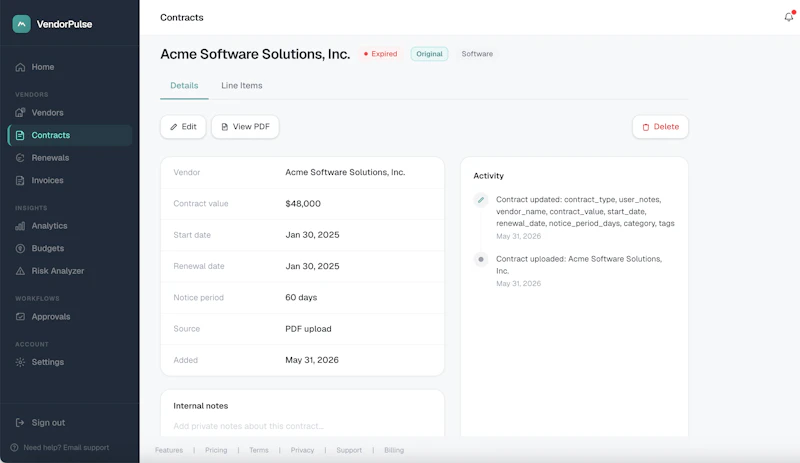Open the notifications bell
This screenshot has height=463, width=800.
point(789,17)
